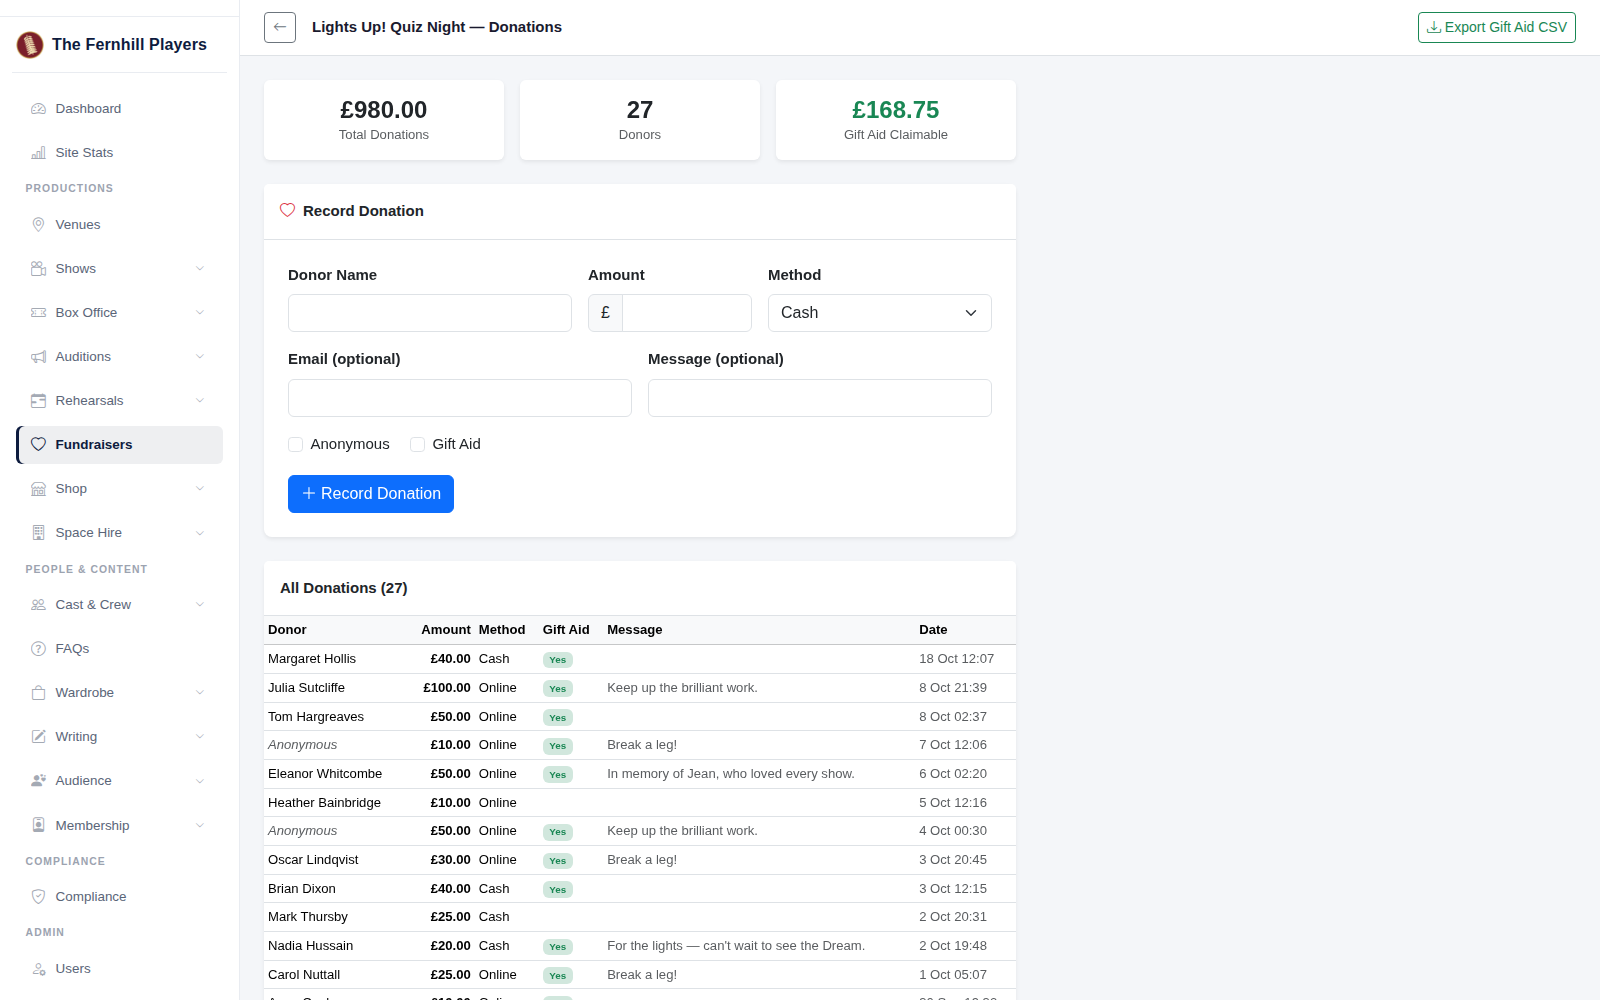Click the Wardrobe bag icon
The width and height of the screenshot is (1600, 1000).
38,693
